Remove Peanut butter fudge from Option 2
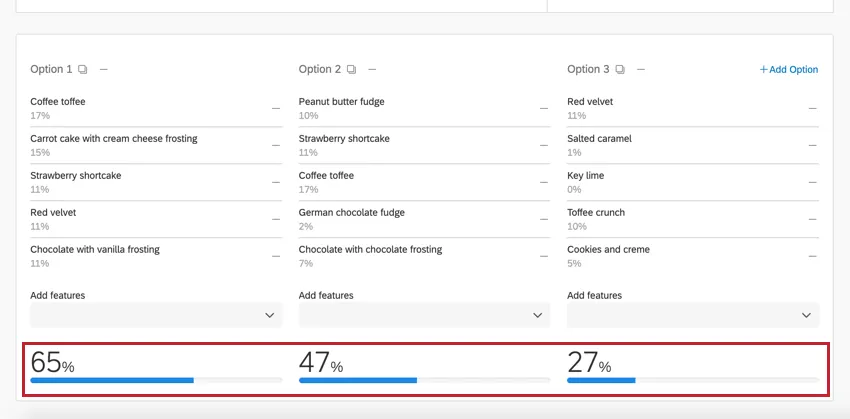 544,108
